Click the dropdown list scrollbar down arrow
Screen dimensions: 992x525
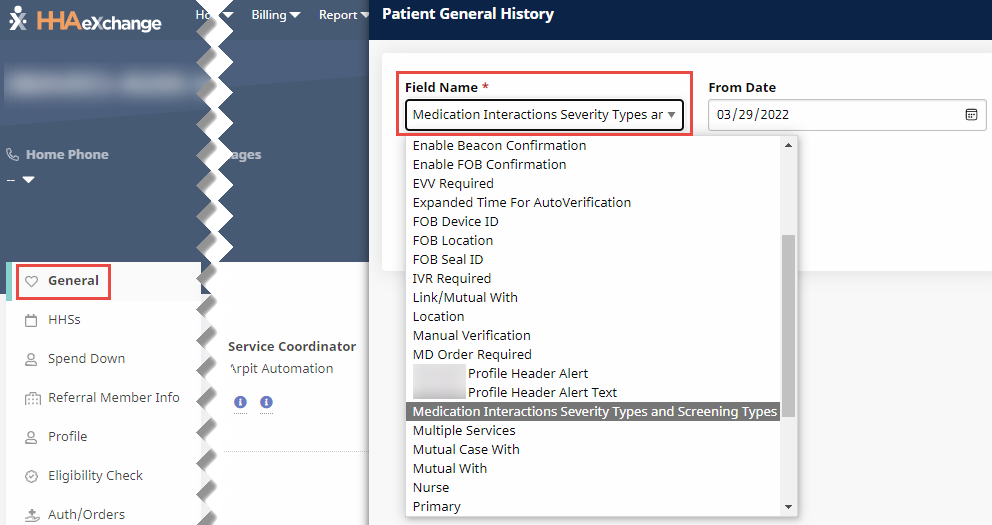pos(788,507)
